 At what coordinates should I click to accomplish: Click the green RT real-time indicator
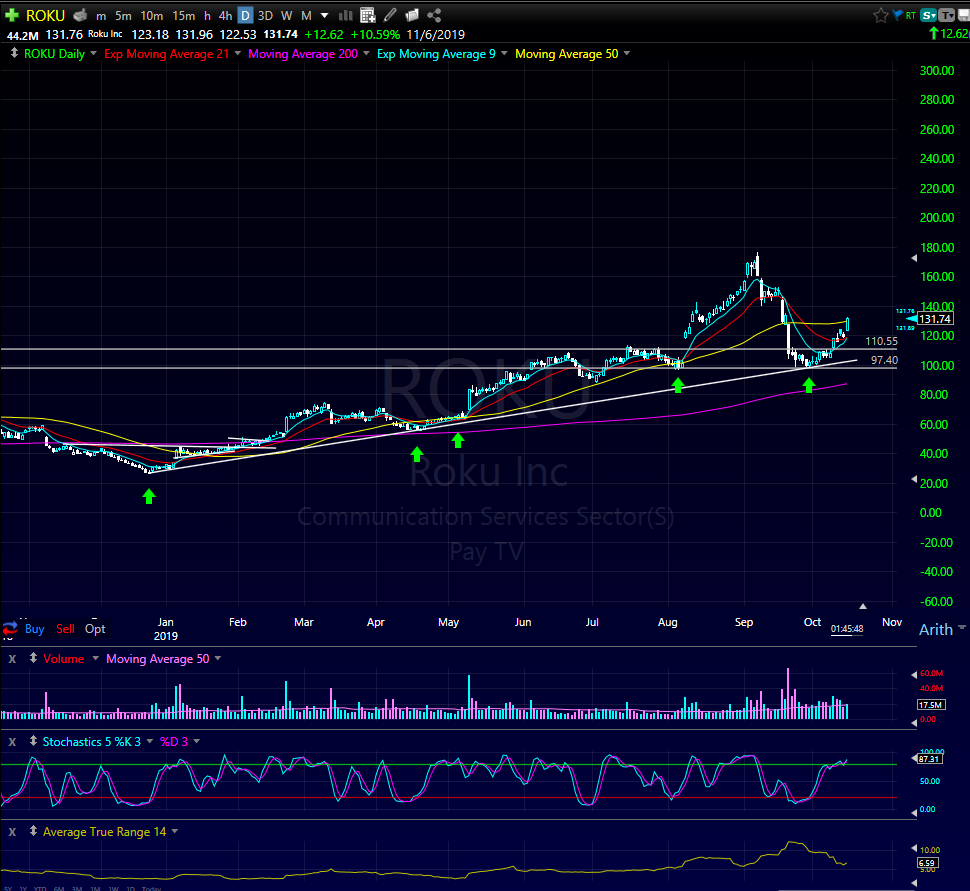[911, 16]
